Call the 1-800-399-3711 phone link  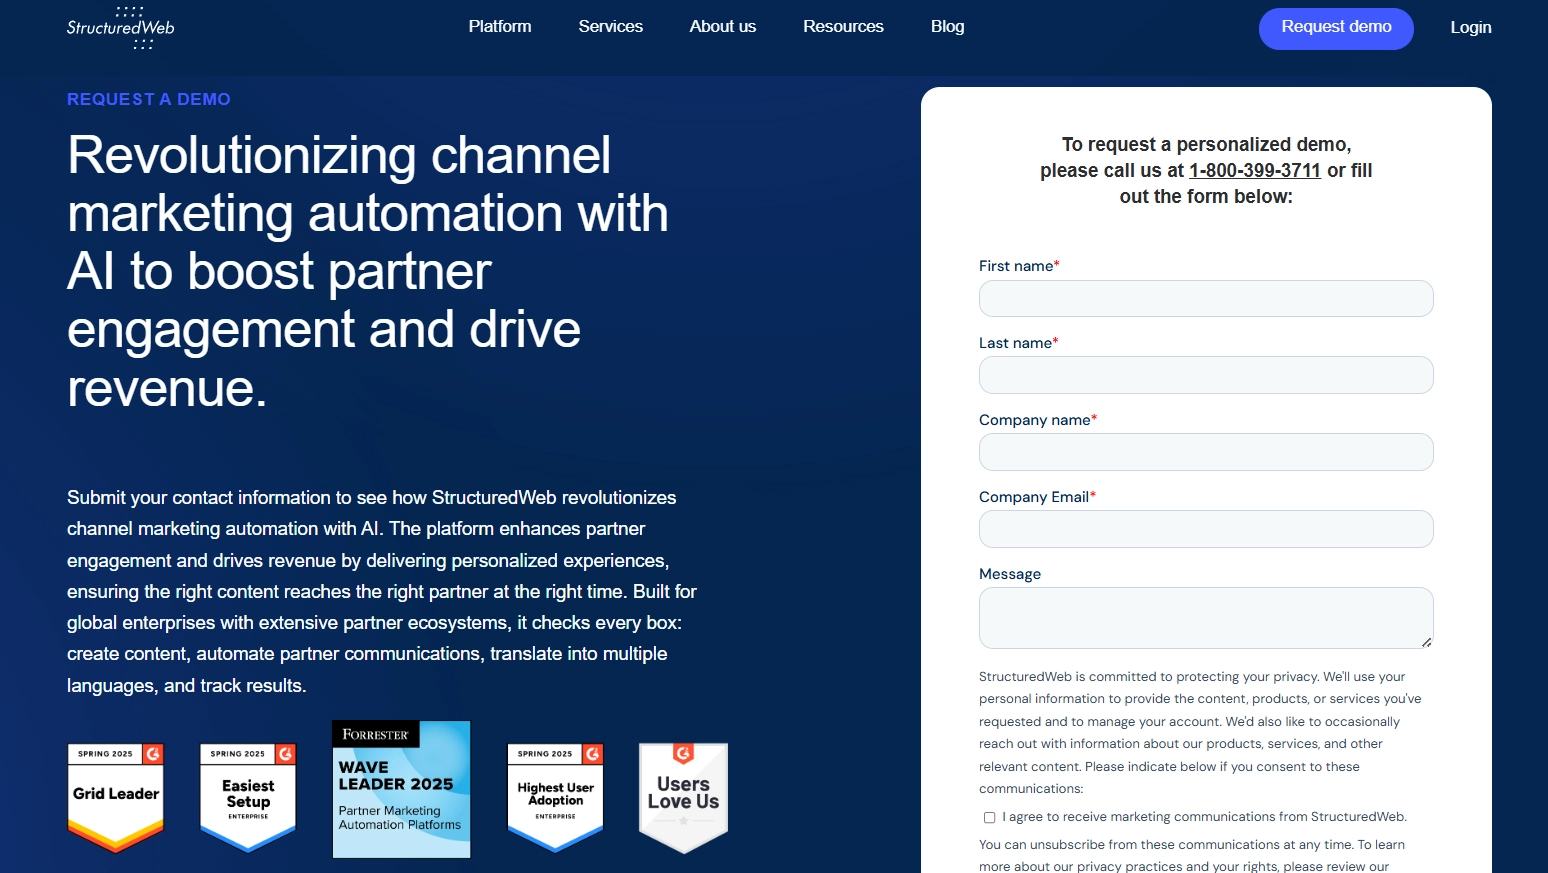coord(1255,171)
